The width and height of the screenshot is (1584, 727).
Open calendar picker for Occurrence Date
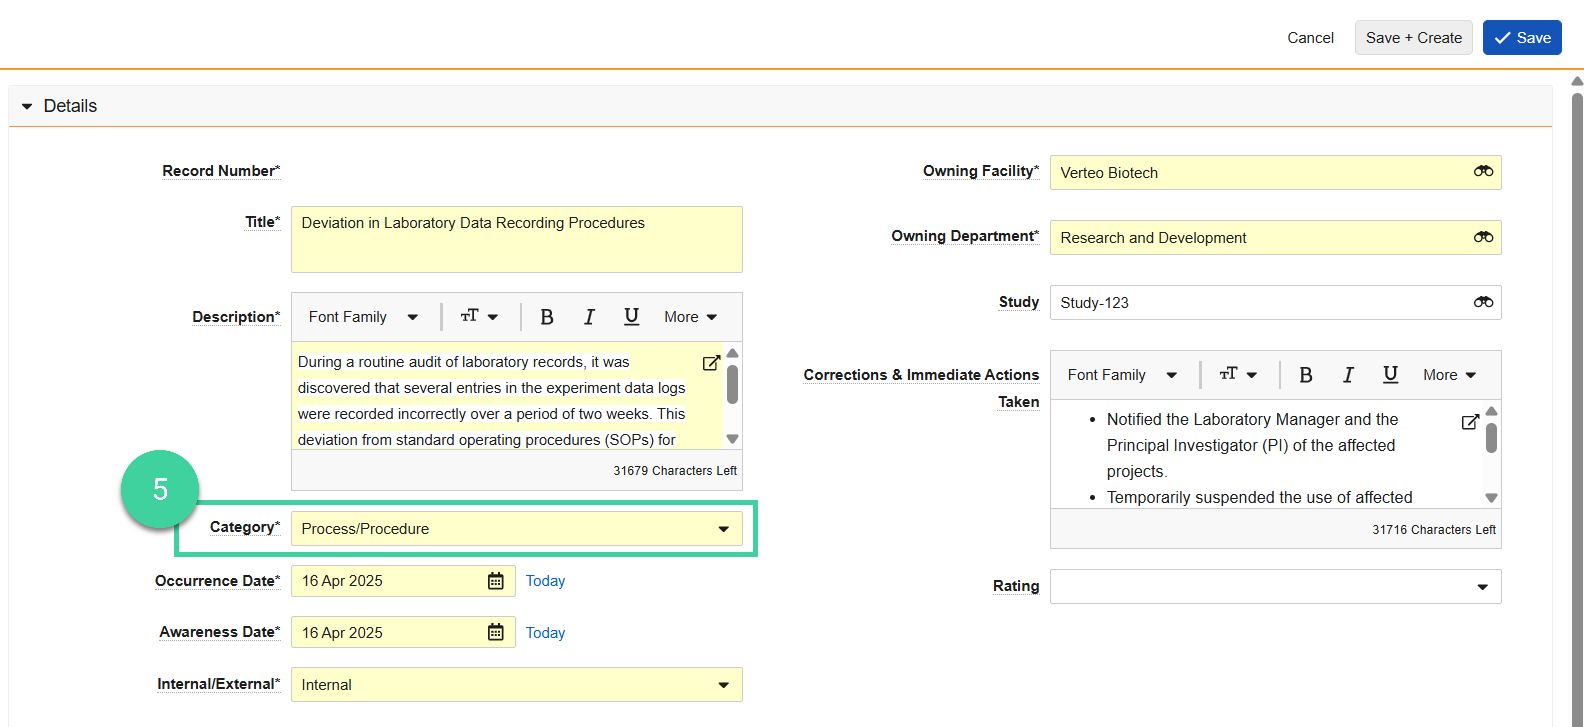tap(496, 581)
